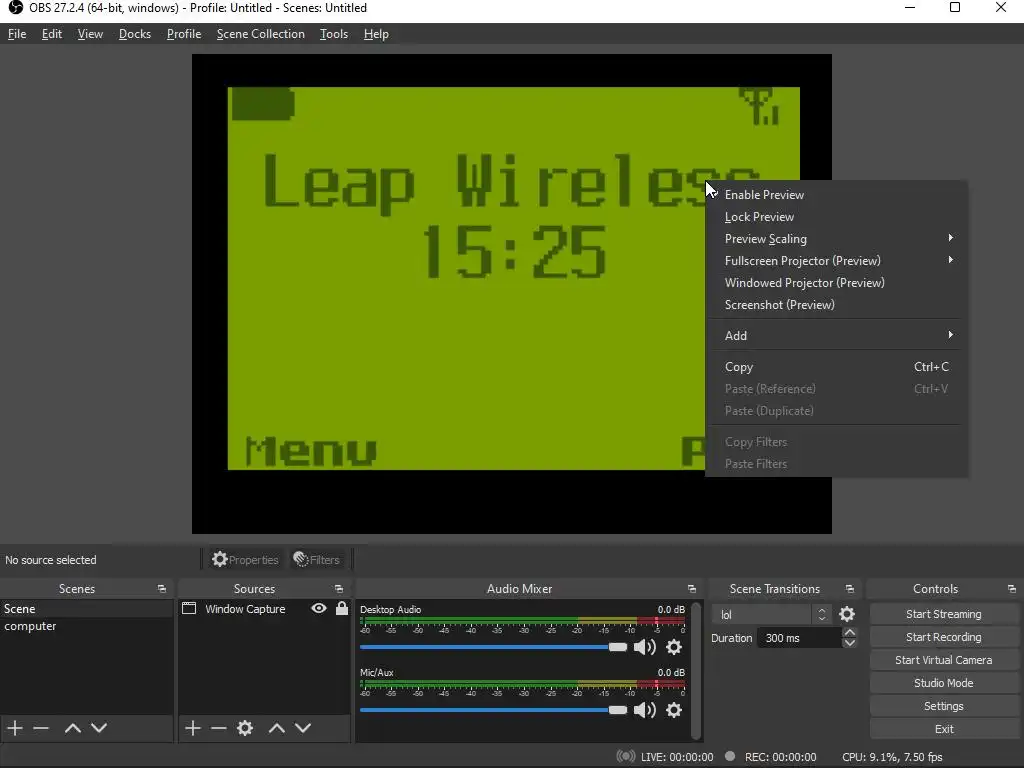The image size is (1024, 768).
Task: Toggle lock on Window Capture source
Action: (342, 609)
